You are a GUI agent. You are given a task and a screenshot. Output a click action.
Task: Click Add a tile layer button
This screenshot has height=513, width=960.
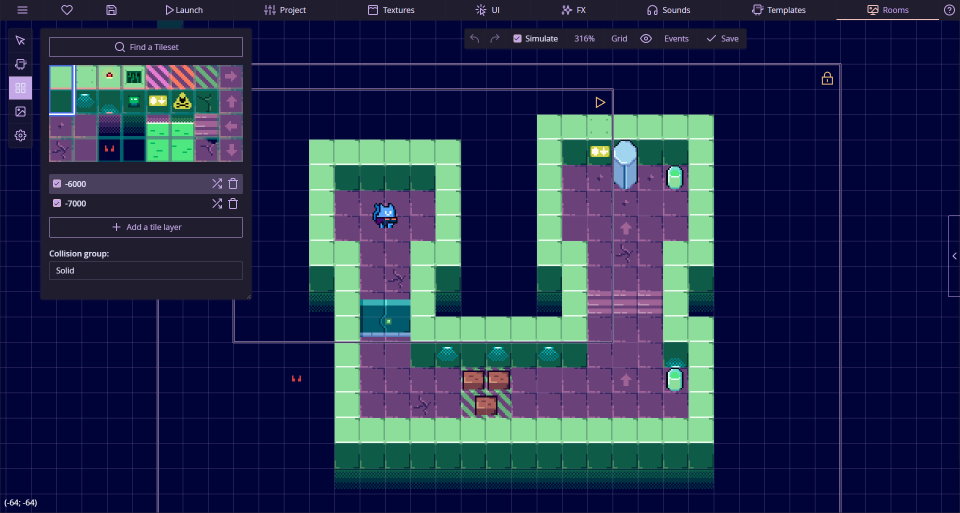coord(146,227)
